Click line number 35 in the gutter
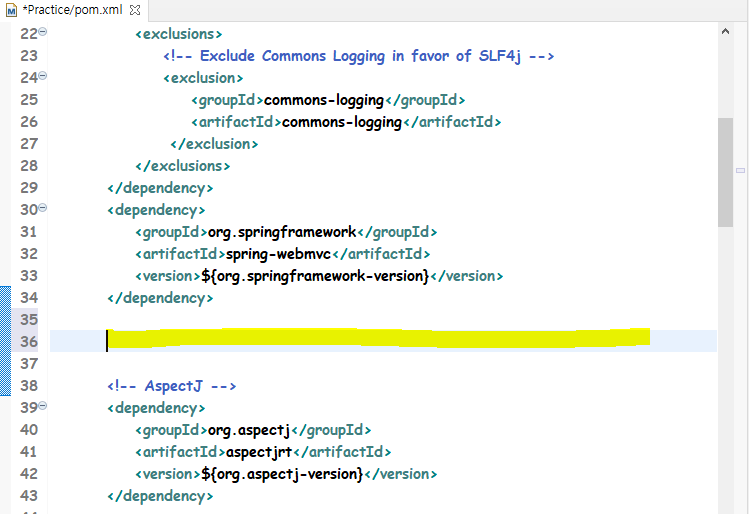749x514 pixels. coord(29,320)
